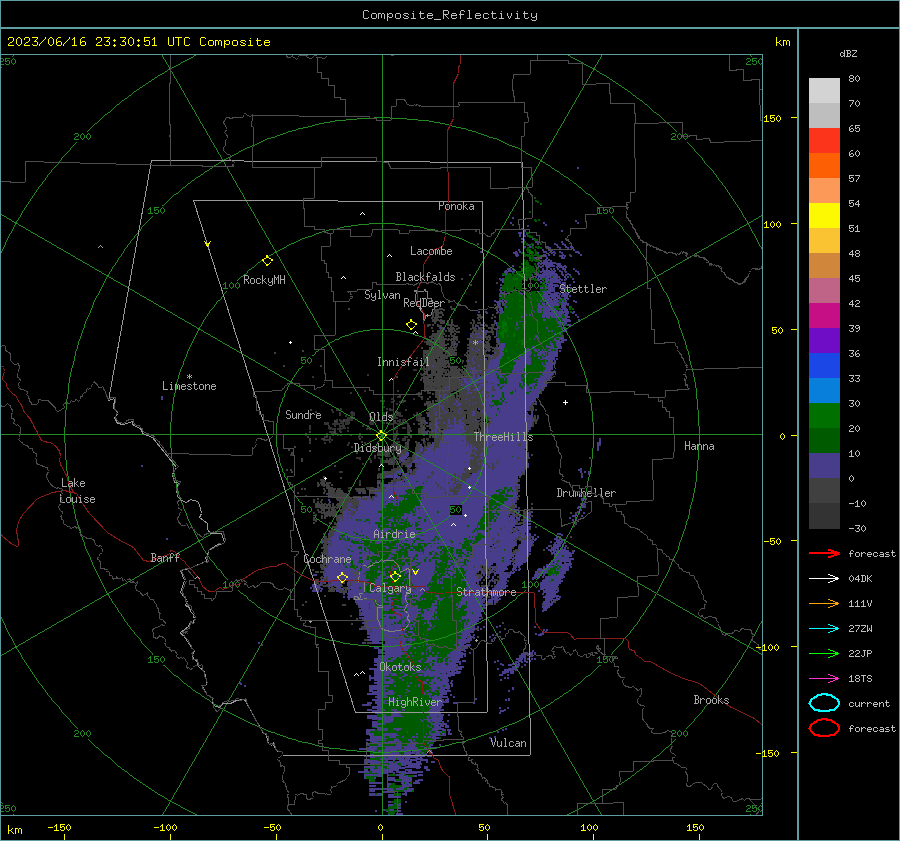Select the Lacombe map label
Viewport: 900px width, 841px height.
coord(431,251)
